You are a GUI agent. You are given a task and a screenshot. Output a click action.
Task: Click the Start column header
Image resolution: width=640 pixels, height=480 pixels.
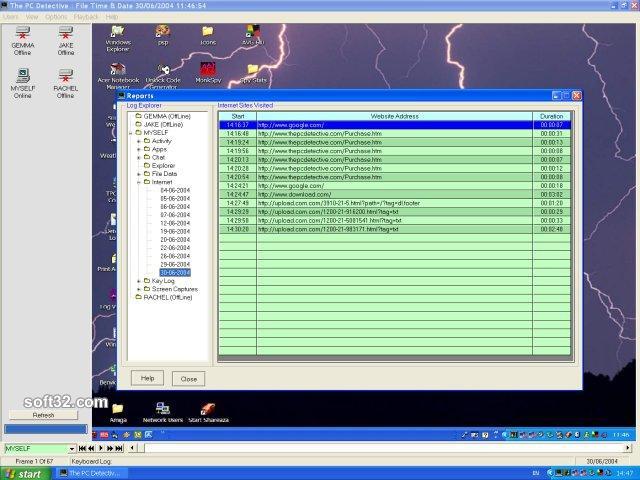238,116
